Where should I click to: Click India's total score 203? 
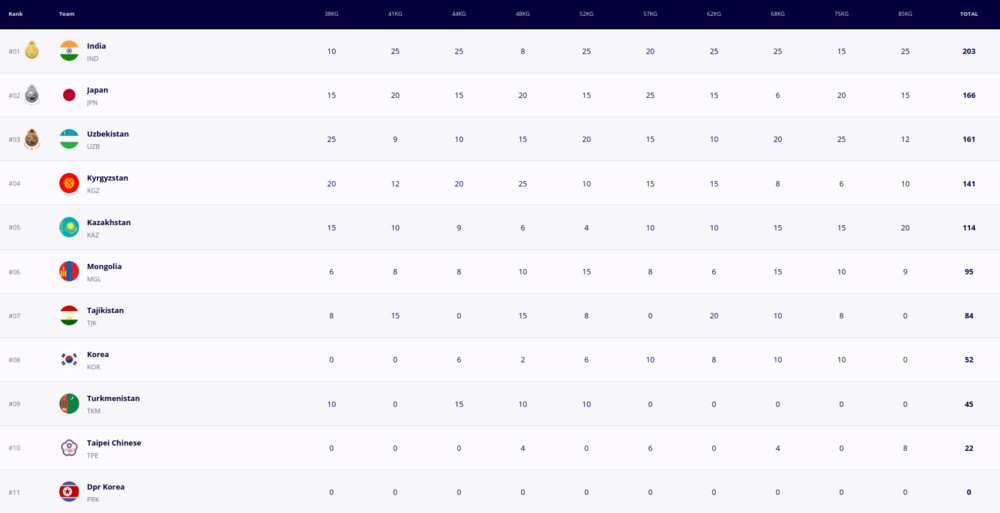pyautogui.click(x=969, y=51)
